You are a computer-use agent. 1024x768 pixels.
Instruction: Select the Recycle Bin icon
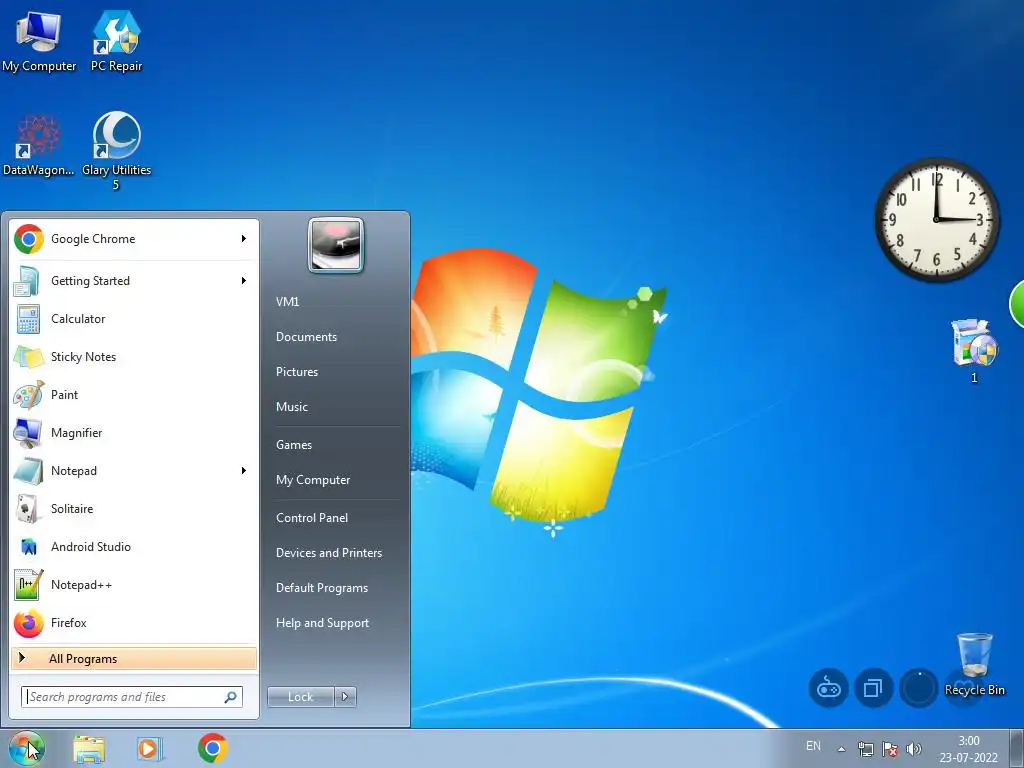click(974, 664)
